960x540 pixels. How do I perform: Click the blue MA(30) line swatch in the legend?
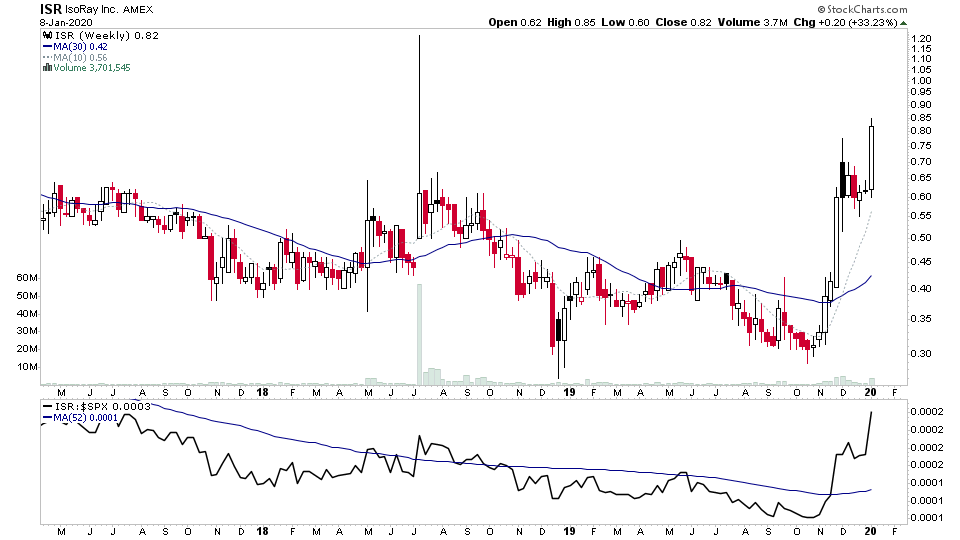click(x=47, y=47)
